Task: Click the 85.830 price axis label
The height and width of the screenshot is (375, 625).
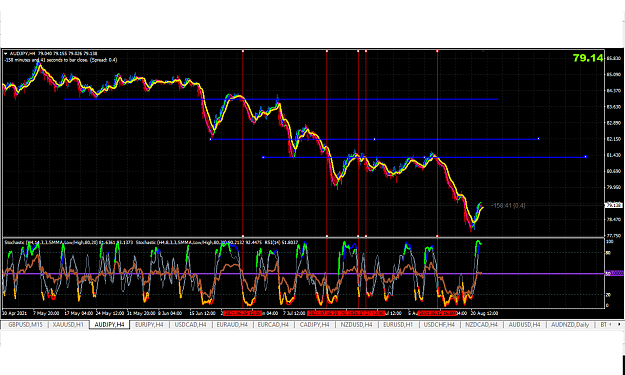Action: [613, 59]
